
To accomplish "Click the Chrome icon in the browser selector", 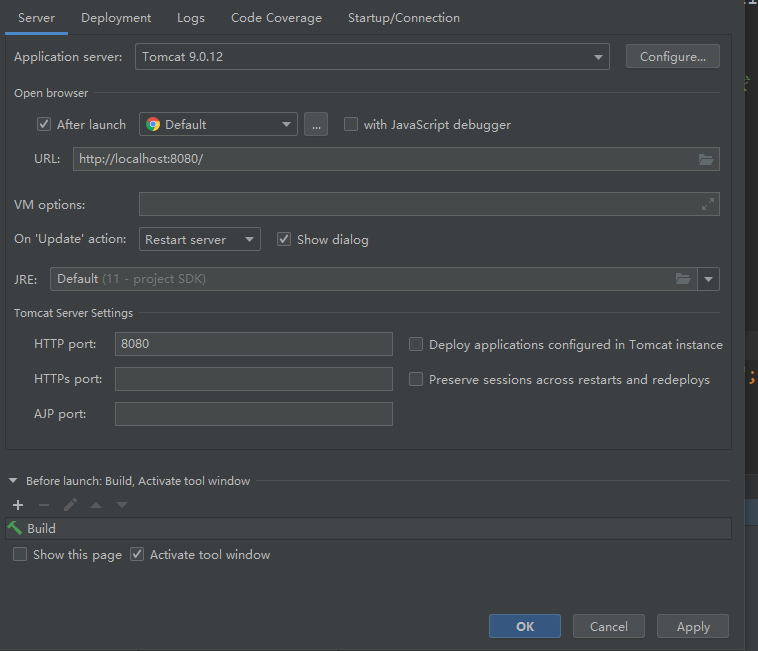I will 153,125.
